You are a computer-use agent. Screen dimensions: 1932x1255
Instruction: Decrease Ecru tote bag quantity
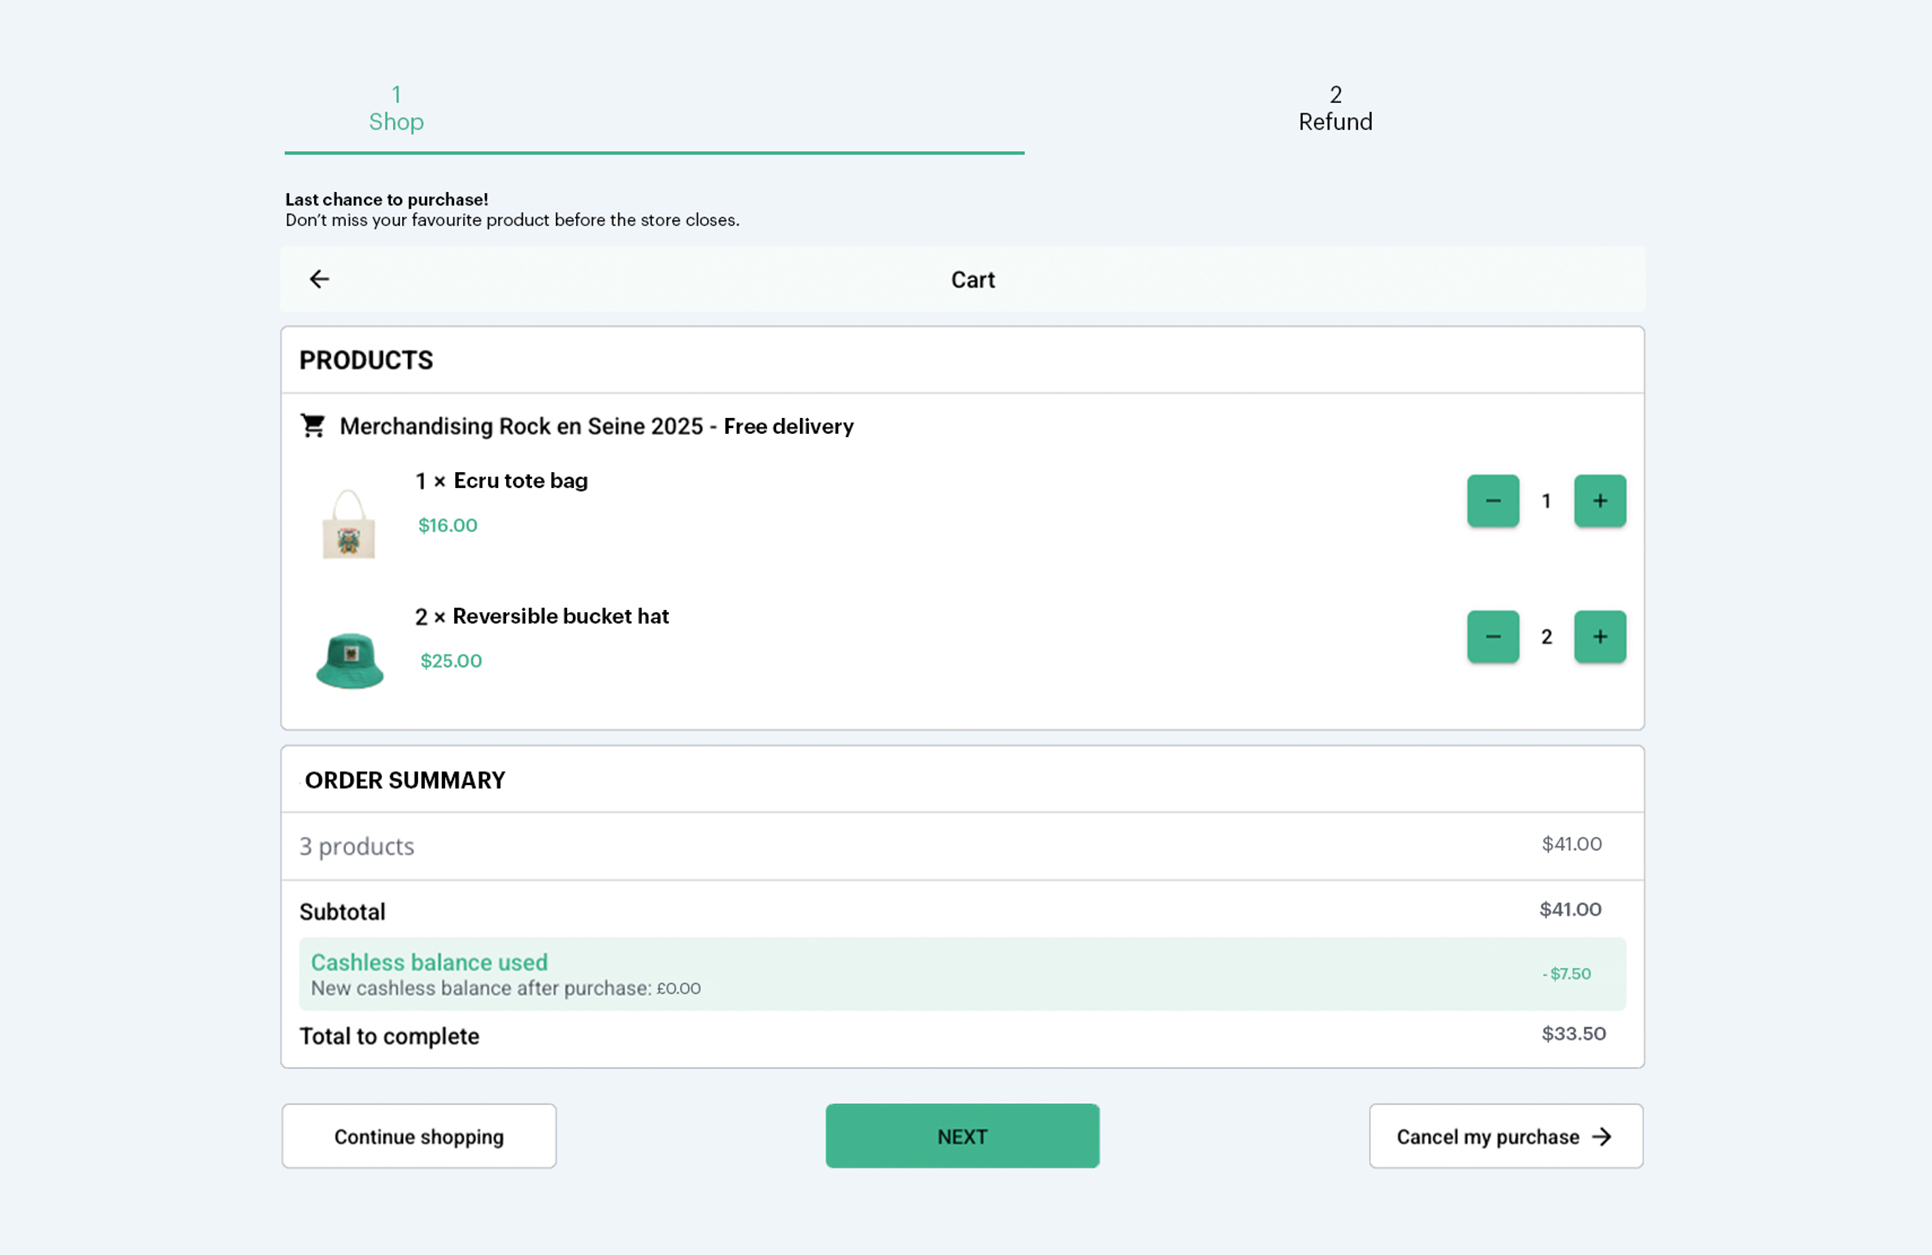(1493, 501)
